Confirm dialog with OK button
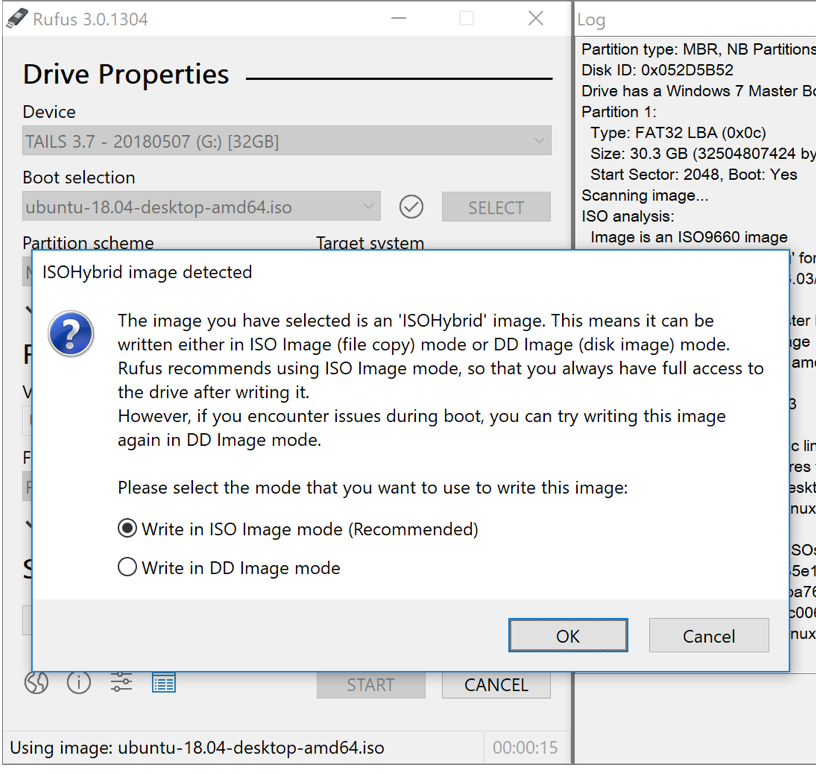 pos(568,636)
